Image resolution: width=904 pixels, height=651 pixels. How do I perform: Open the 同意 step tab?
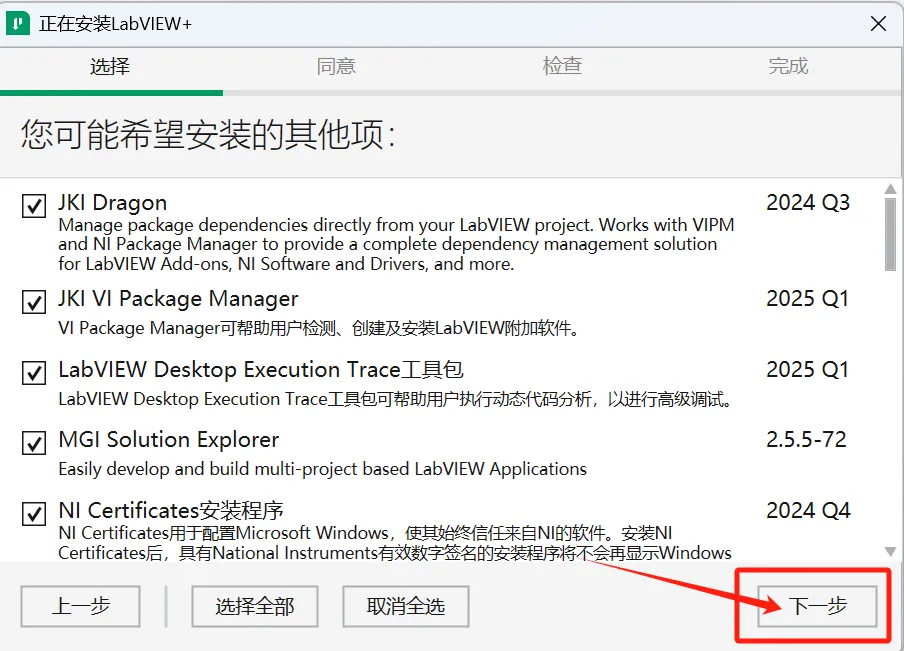tap(336, 66)
